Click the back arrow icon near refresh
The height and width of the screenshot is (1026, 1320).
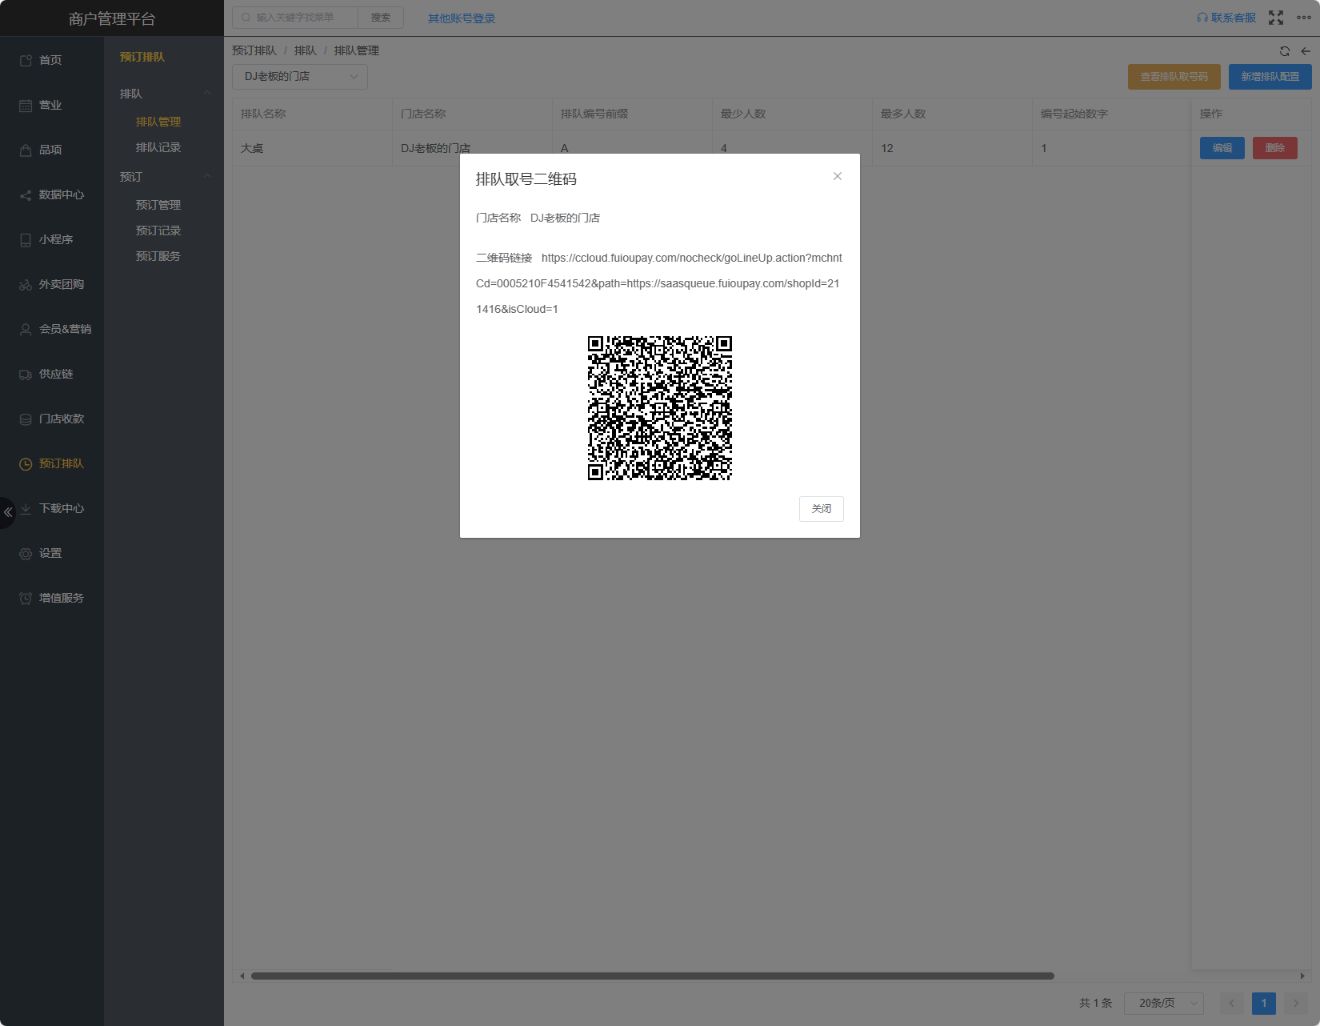[x=1305, y=51]
